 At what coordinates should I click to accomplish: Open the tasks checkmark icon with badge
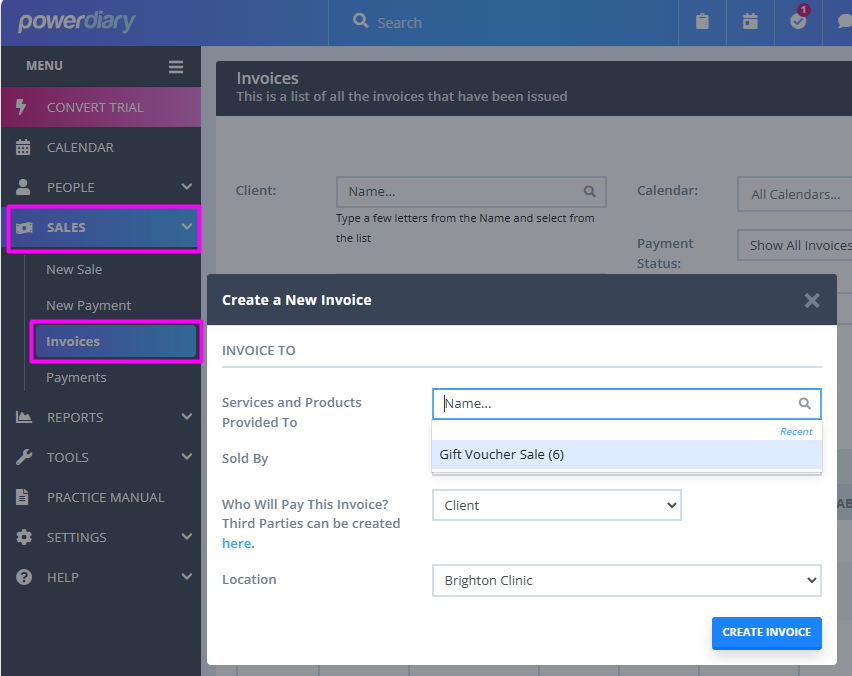798,22
